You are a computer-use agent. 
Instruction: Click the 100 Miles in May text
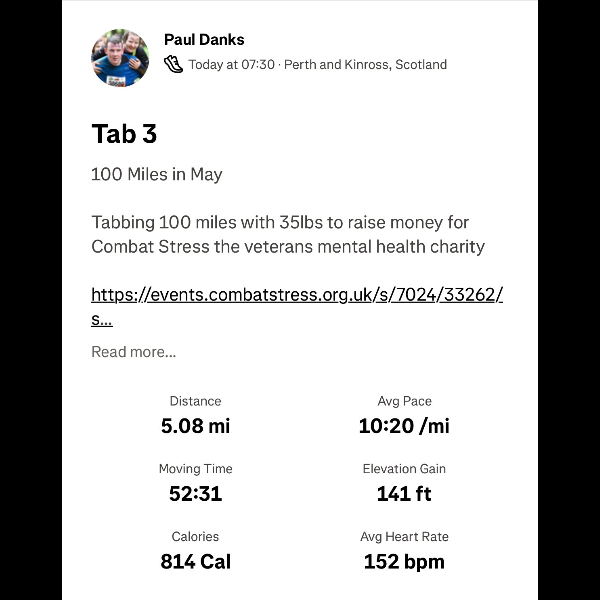(x=157, y=174)
